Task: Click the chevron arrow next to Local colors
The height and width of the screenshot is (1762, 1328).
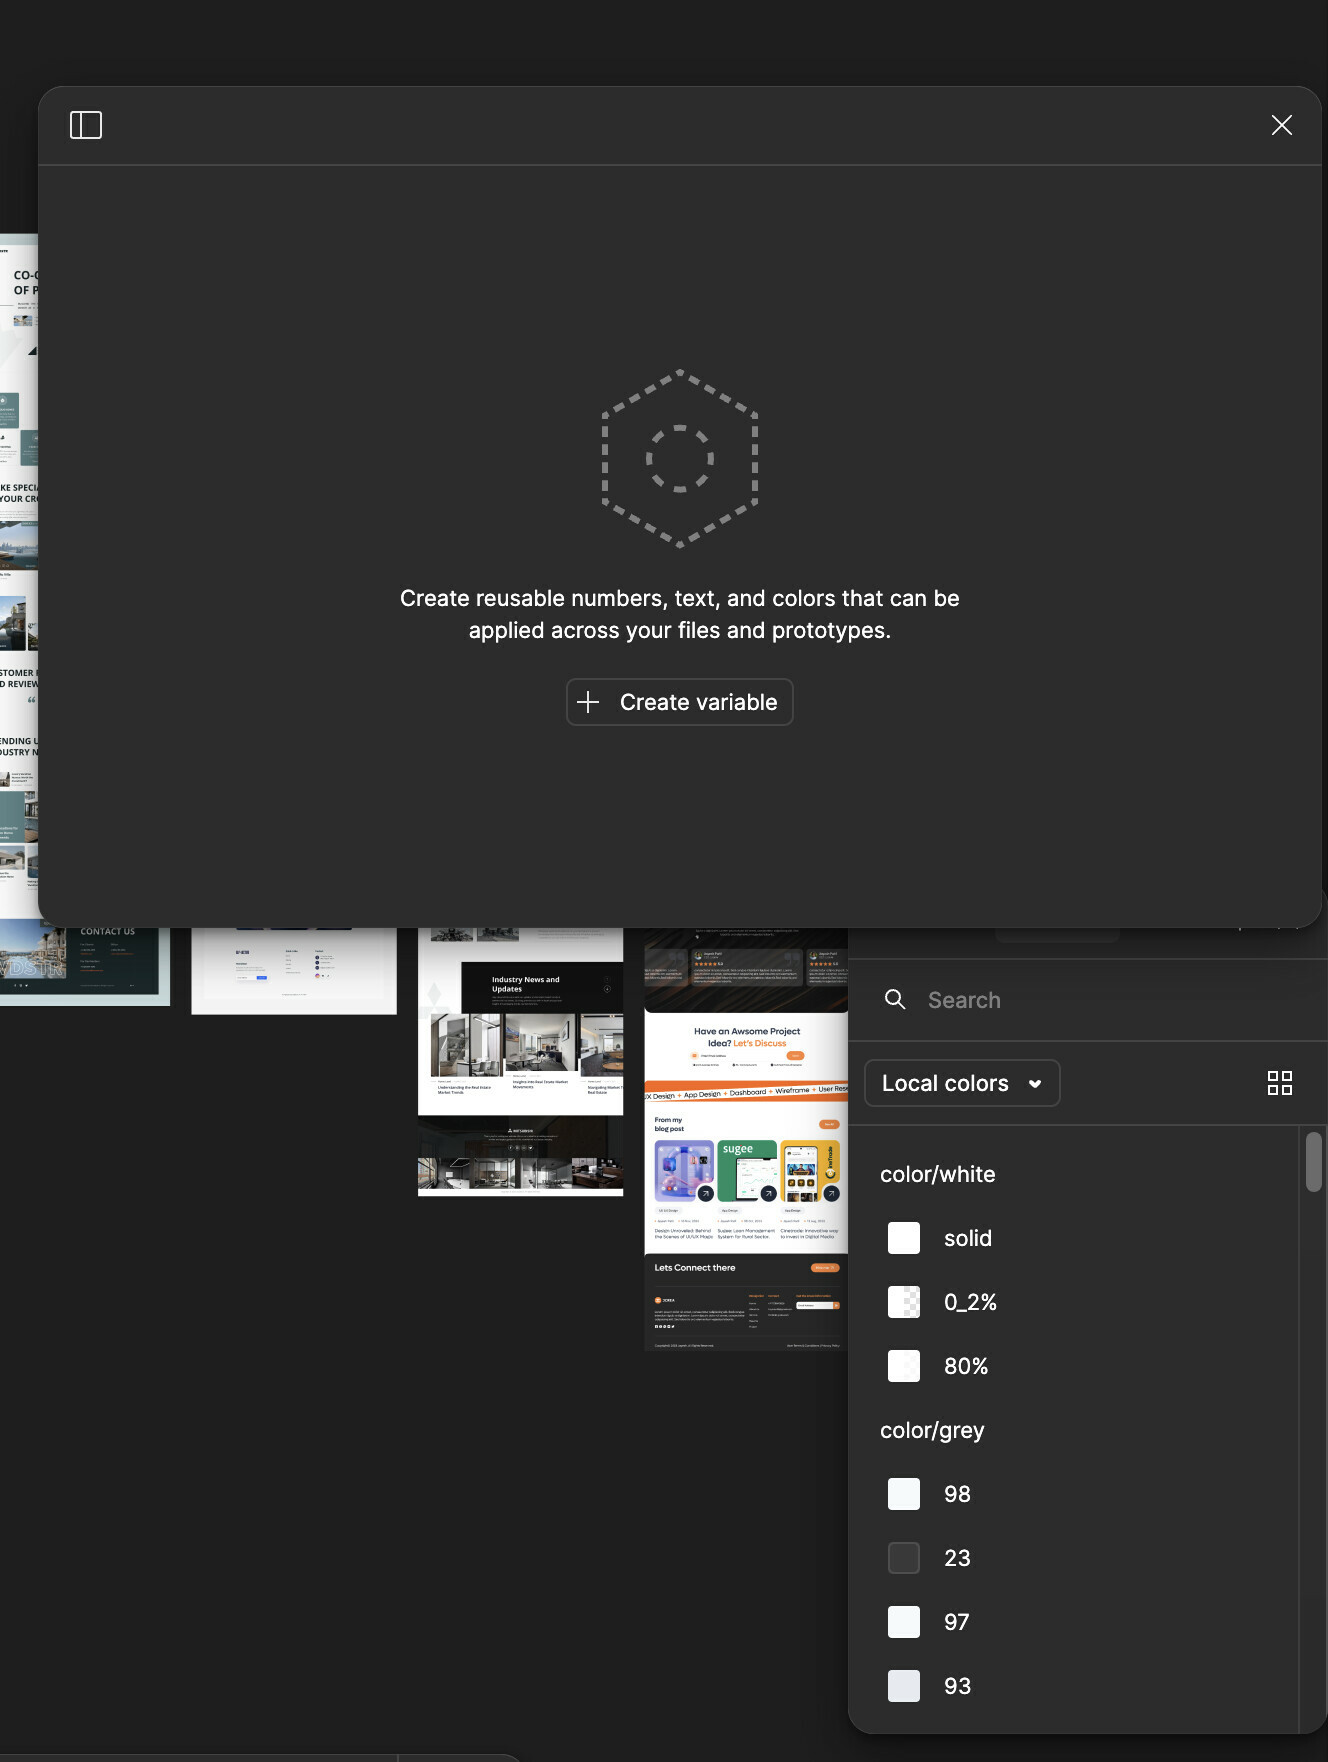Action: 1035,1084
